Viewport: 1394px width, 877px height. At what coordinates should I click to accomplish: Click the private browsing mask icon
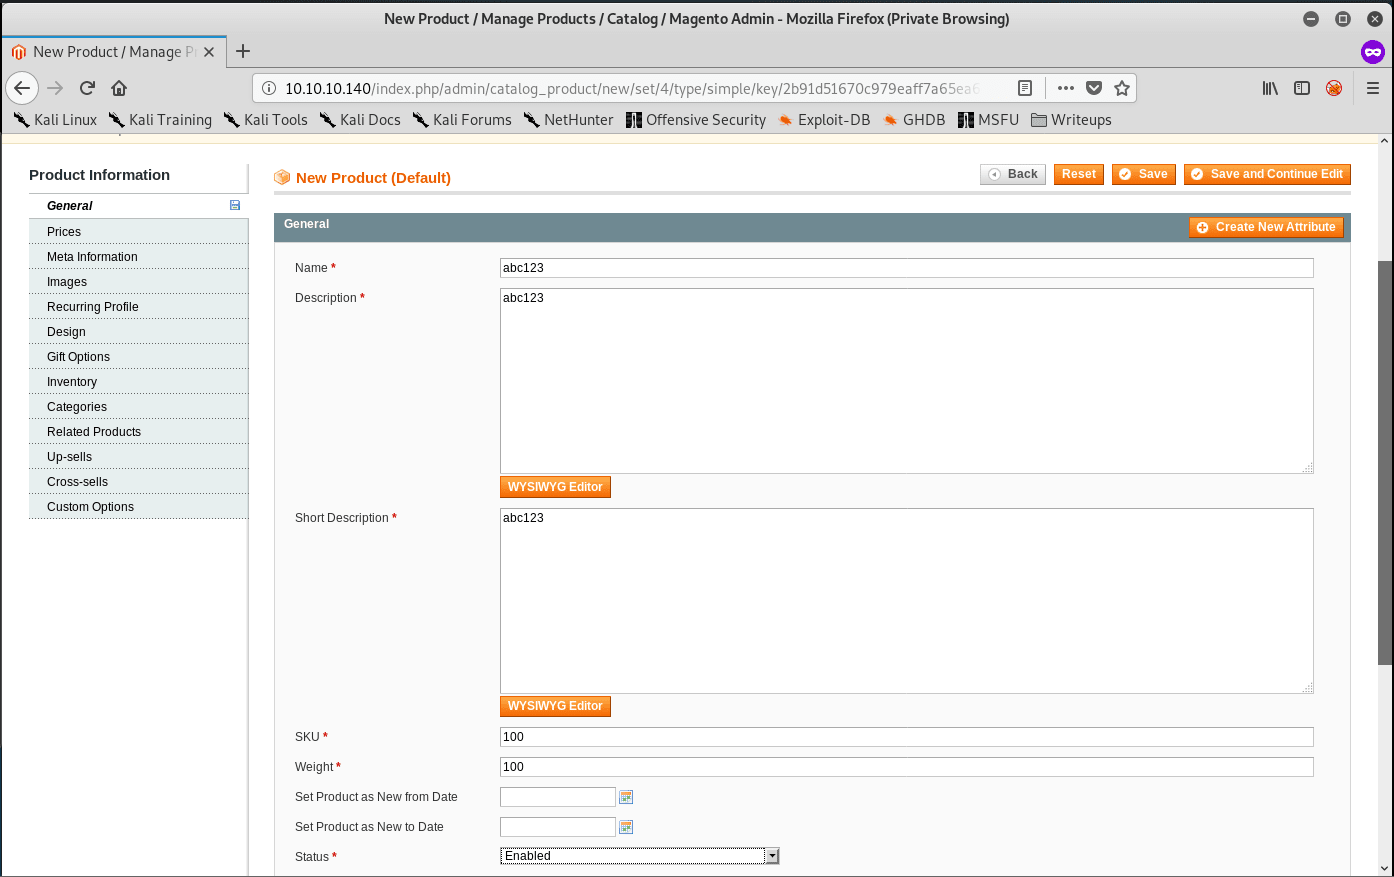[x=1373, y=51]
